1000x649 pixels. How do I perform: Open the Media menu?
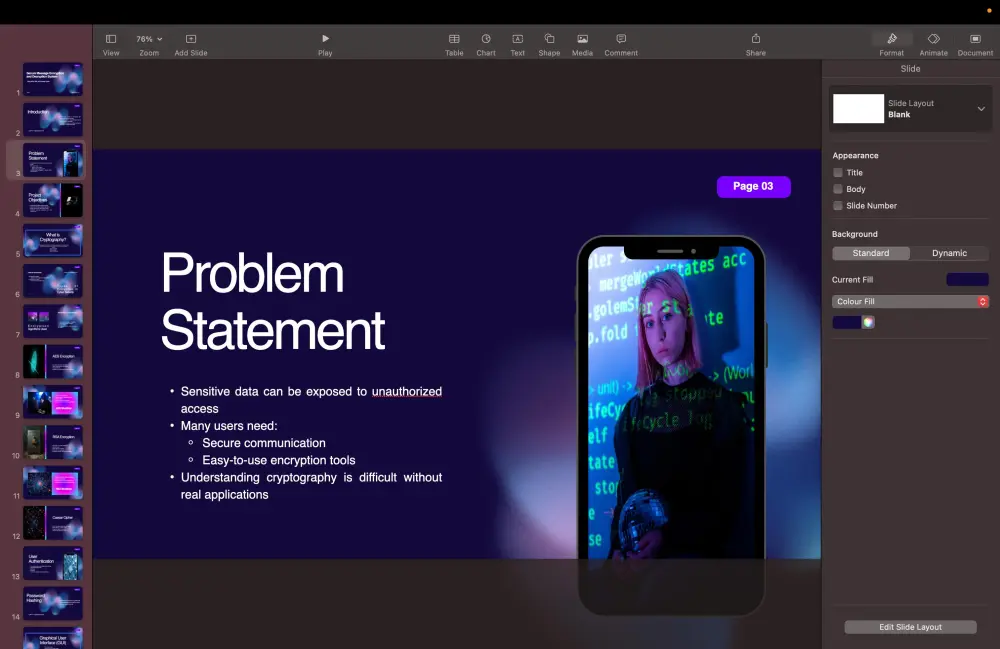pyautogui.click(x=582, y=45)
